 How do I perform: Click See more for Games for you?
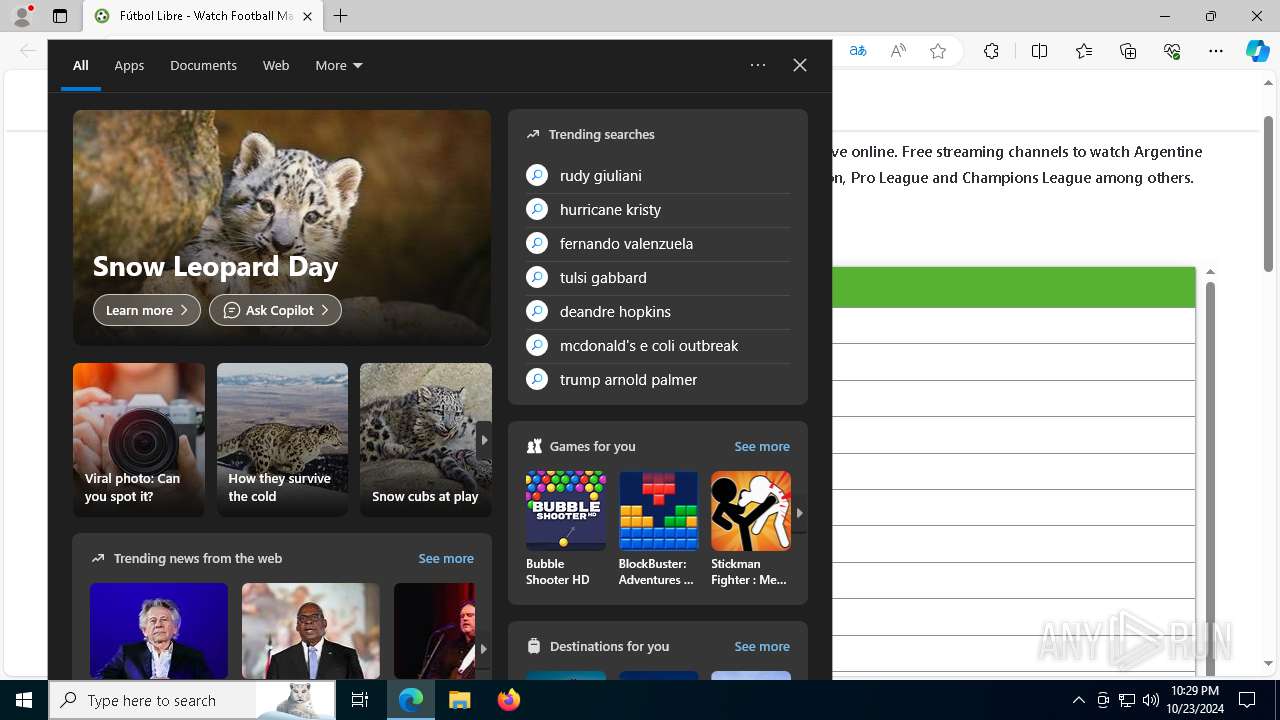[762, 446]
